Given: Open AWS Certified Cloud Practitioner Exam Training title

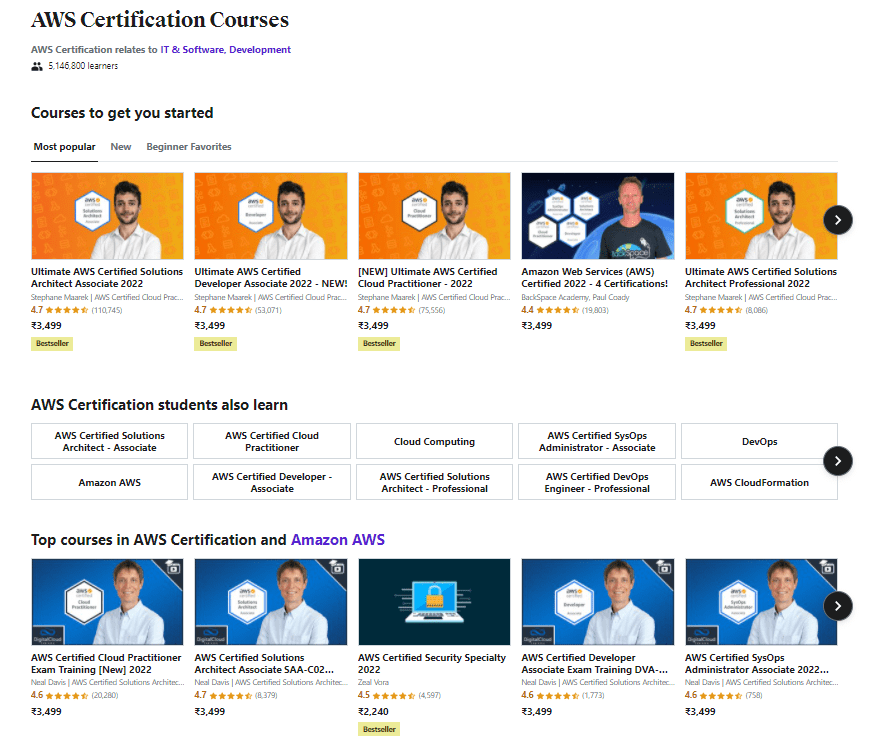Looking at the screenshot, I should point(106,664).
